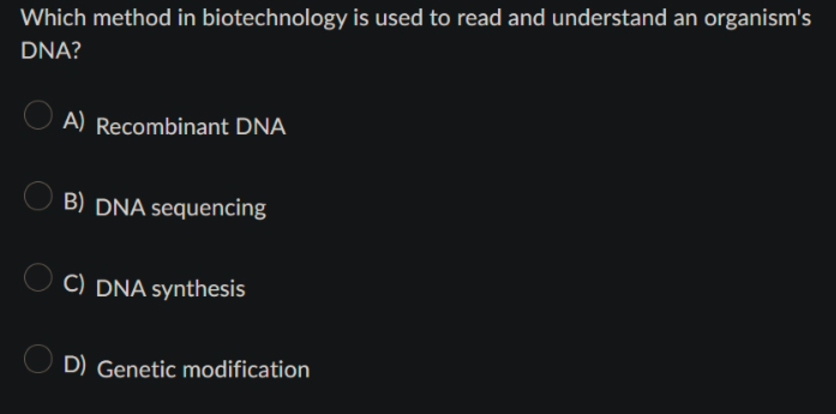836x414 pixels.
Task: Click "DNA?" at the question's end
Action: pos(51,51)
